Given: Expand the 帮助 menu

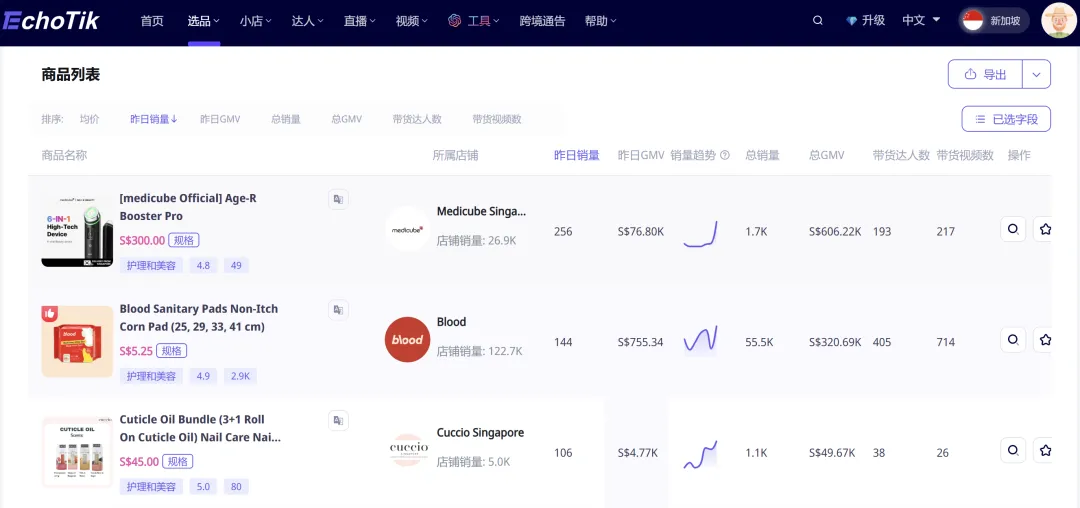Looking at the screenshot, I should tap(601, 21).
